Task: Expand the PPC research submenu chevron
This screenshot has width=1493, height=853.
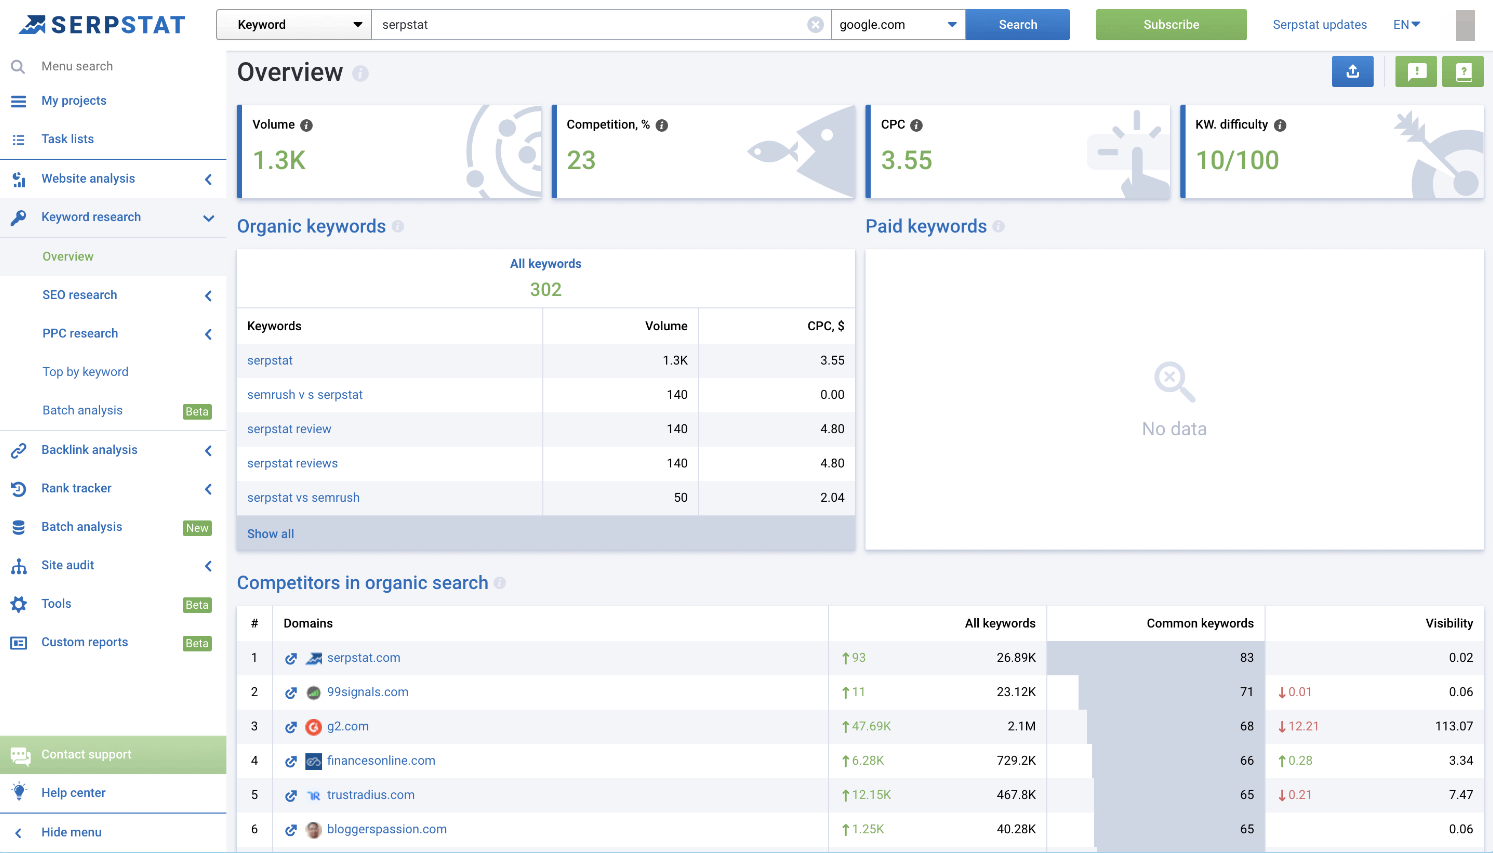Action: (x=208, y=334)
